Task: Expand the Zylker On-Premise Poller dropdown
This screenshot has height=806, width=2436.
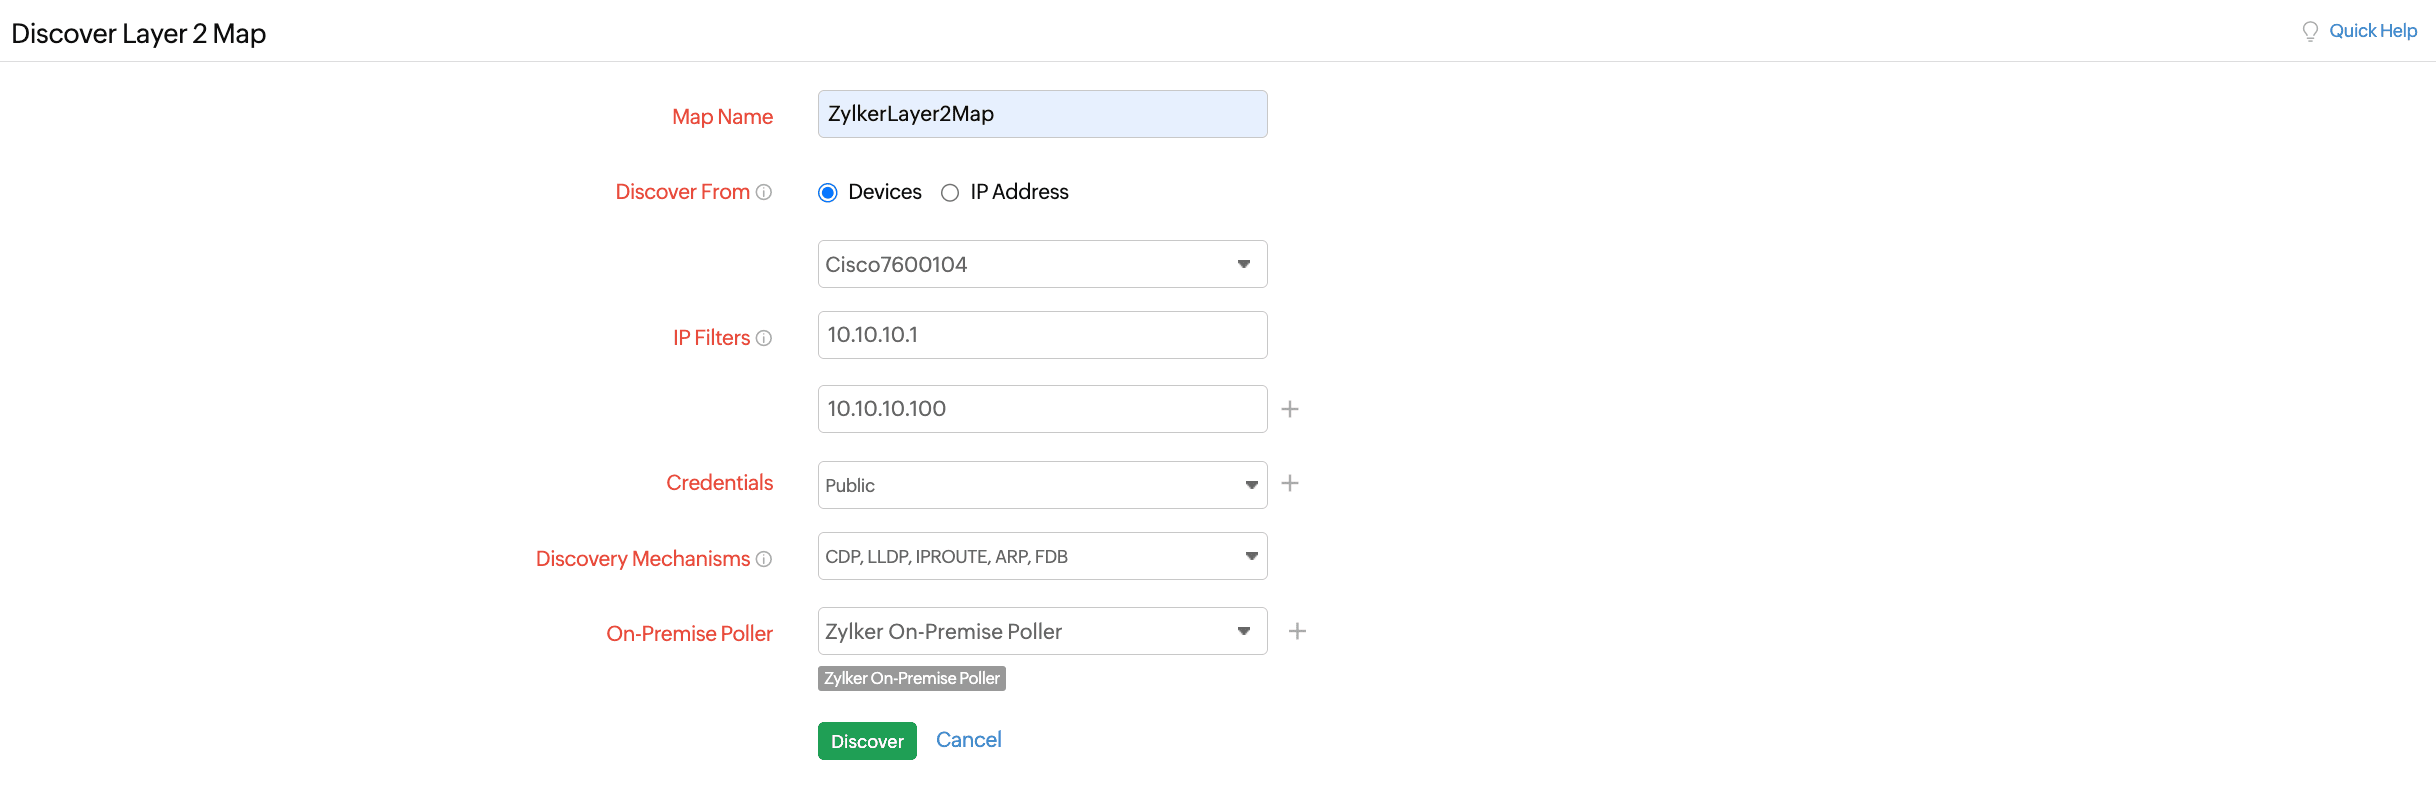Action: coord(1042,631)
